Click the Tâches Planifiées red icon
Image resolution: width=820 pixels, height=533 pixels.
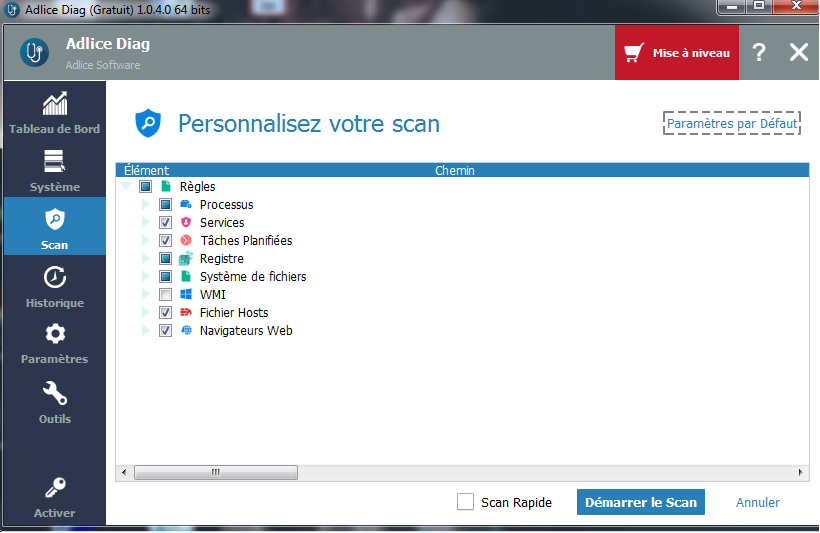(186, 241)
